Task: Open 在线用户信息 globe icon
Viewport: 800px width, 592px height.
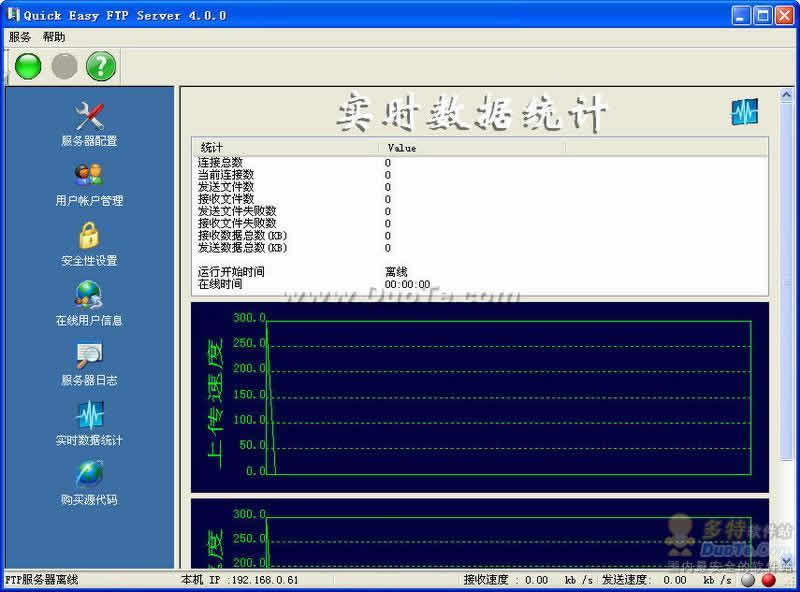Action: click(x=89, y=294)
